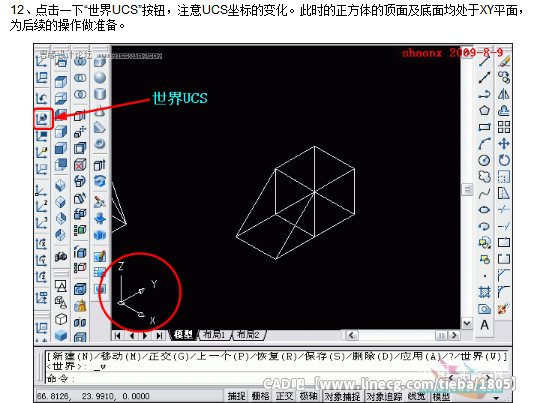
Task: Click the 命令 command line input
Action: click(x=277, y=378)
